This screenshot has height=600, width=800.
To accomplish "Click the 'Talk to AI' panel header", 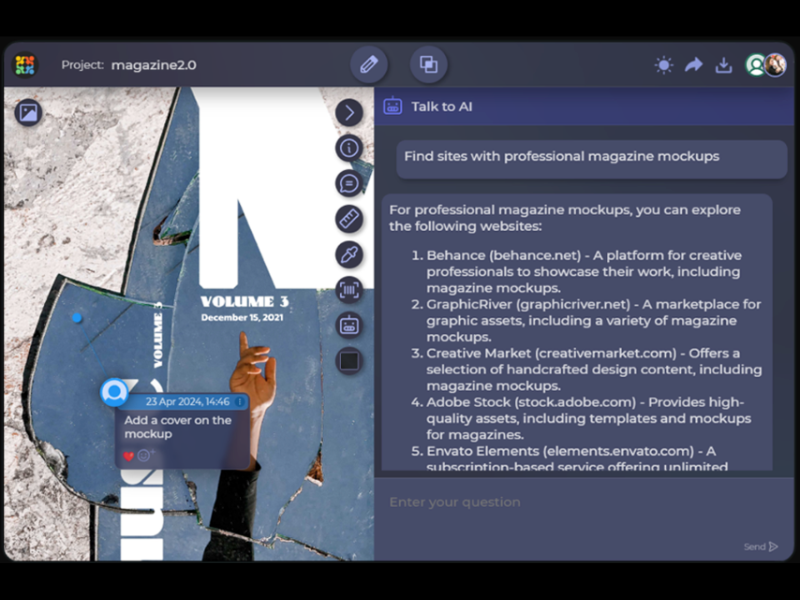I will [x=584, y=106].
